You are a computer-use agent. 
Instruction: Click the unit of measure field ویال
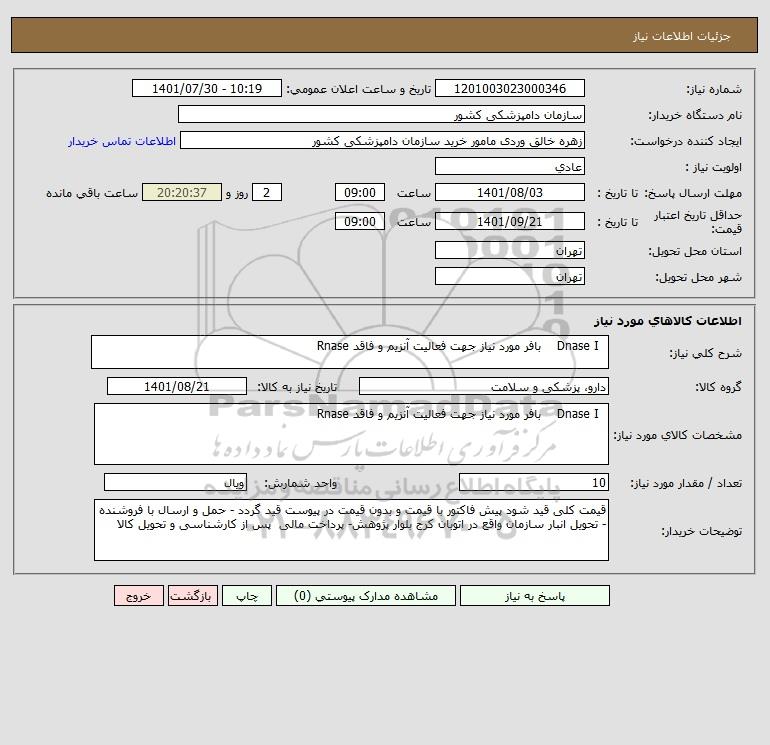pyautogui.click(x=175, y=482)
